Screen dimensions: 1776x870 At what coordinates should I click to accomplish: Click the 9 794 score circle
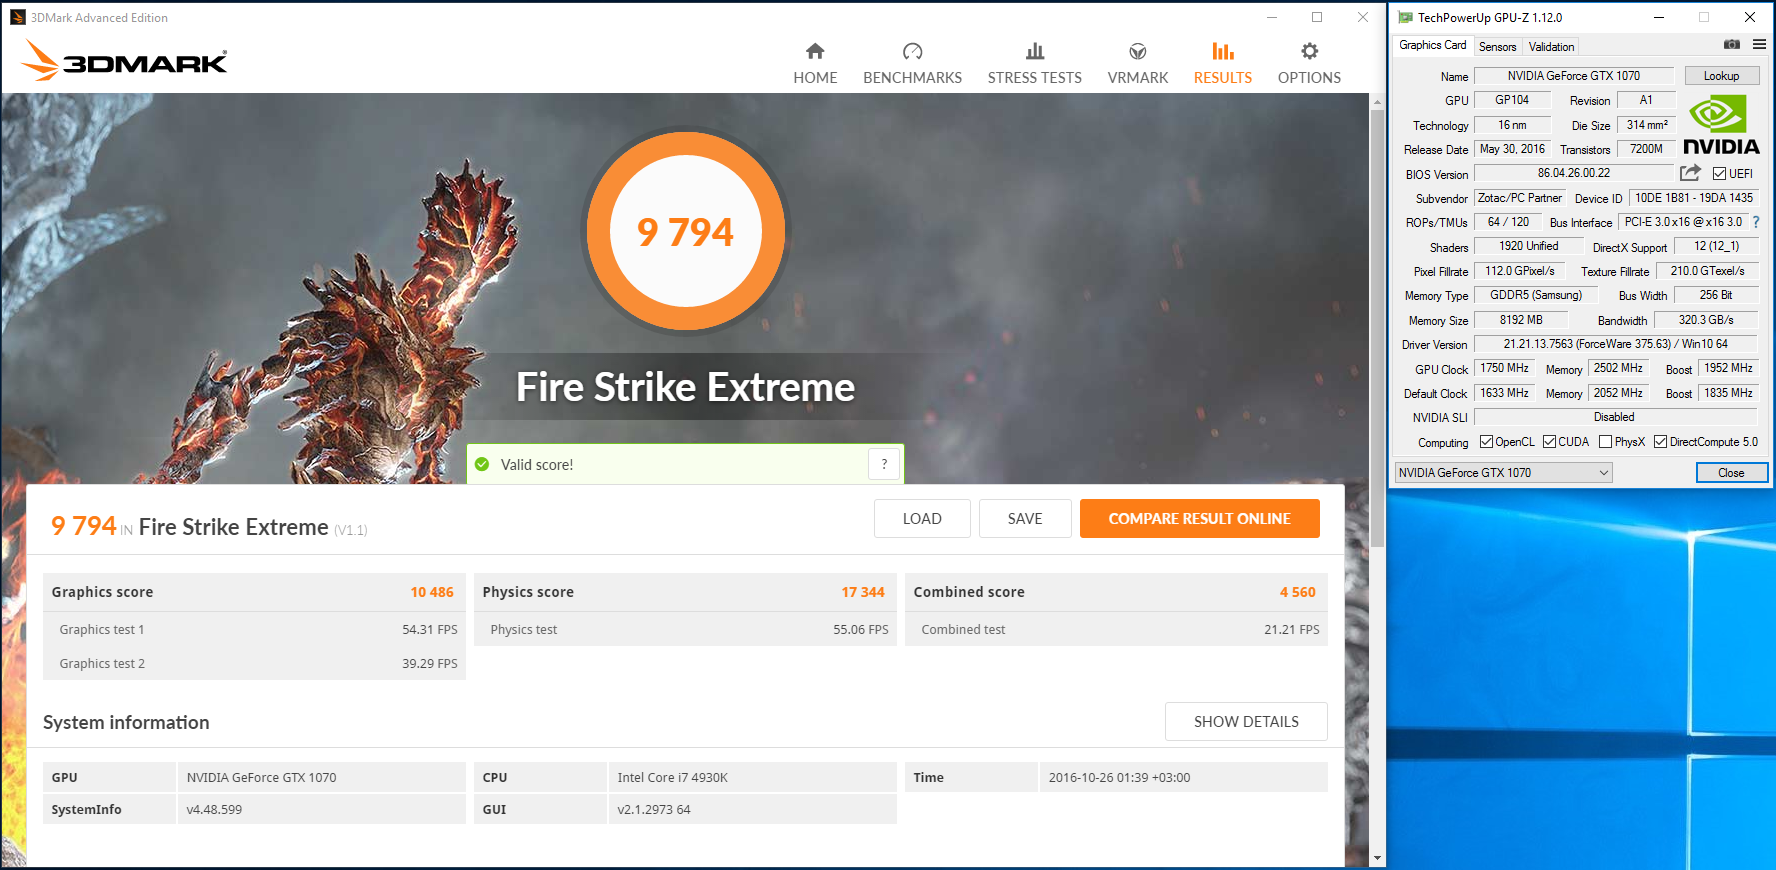(686, 231)
